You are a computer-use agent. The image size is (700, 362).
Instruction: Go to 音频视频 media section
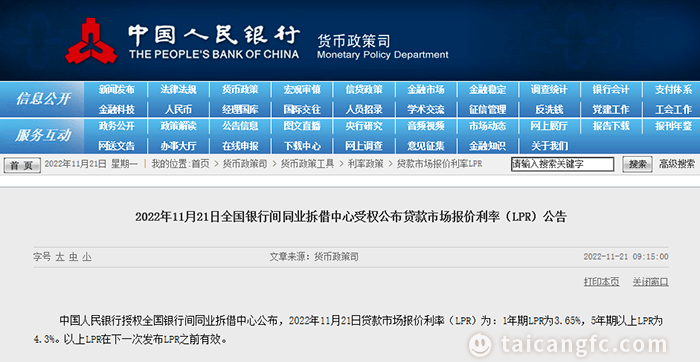[426, 126]
